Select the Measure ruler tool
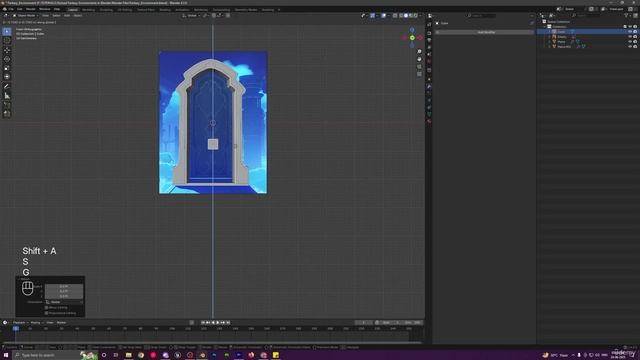 [7, 96]
